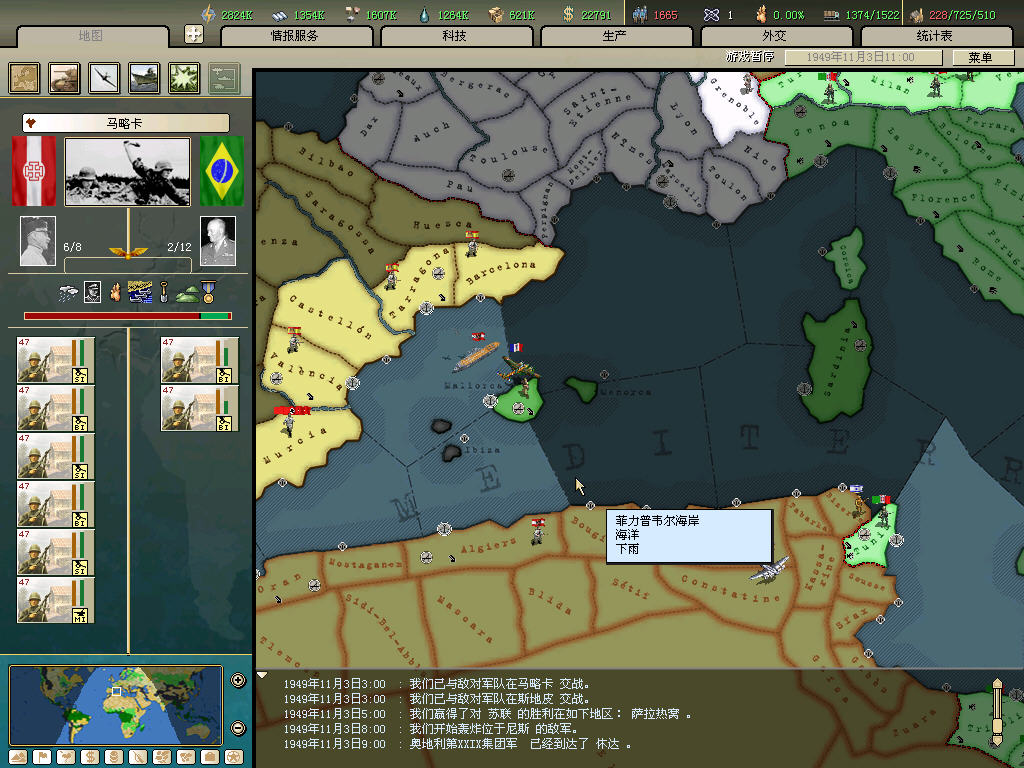1024x768 pixels.
Task: Click the battle photo of soldiers
Action: (127, 172)
